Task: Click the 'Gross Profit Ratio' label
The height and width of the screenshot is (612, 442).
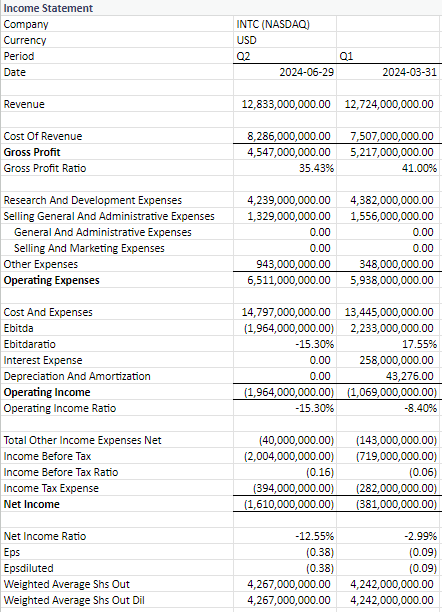Action: click(x=45, y=168)
